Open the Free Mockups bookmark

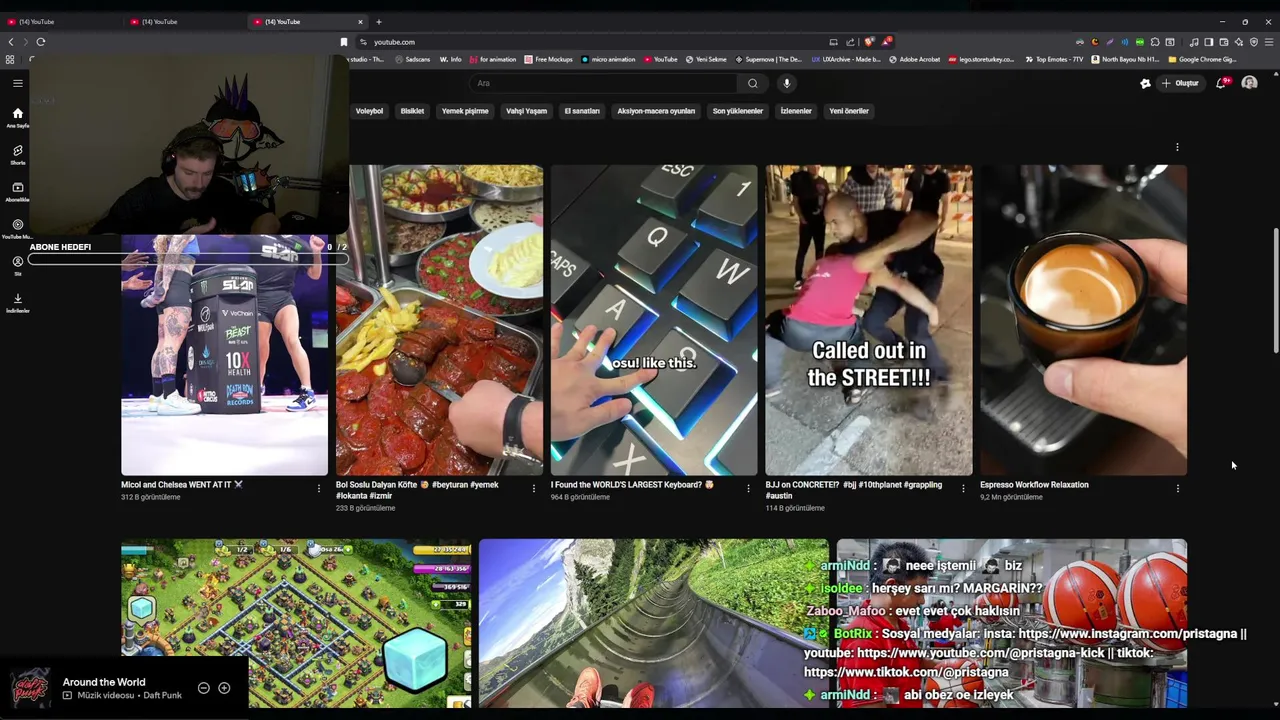click(x=548, y=59)
